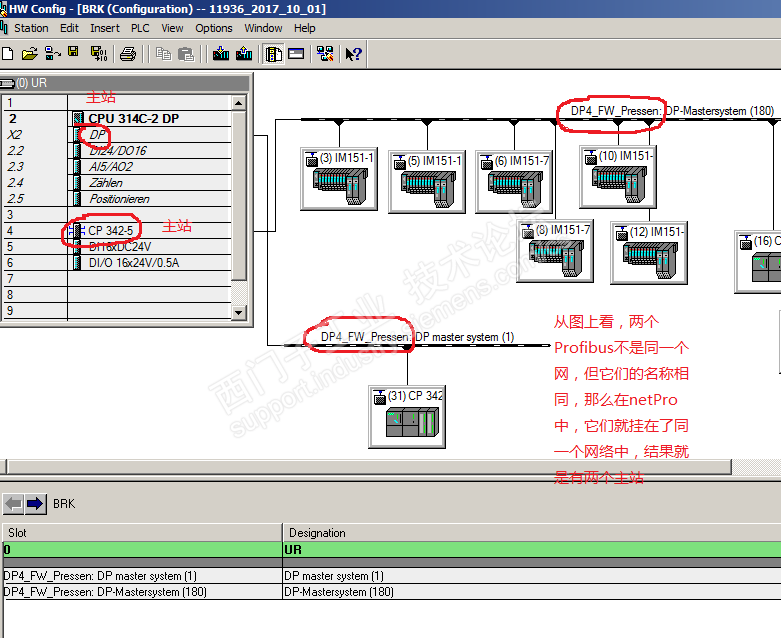Click the rack list scroll down arrow

tap(239, 312)
